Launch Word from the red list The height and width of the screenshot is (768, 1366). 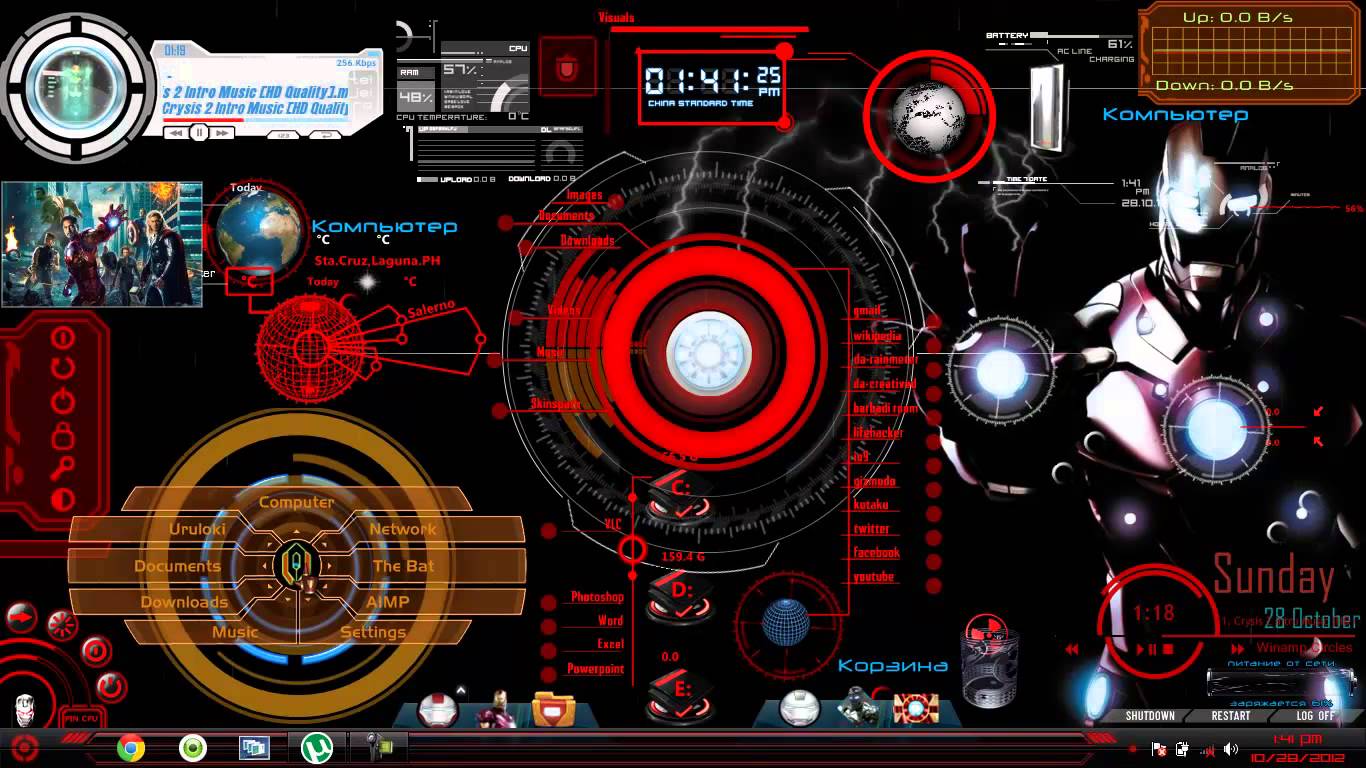point(610,621)
